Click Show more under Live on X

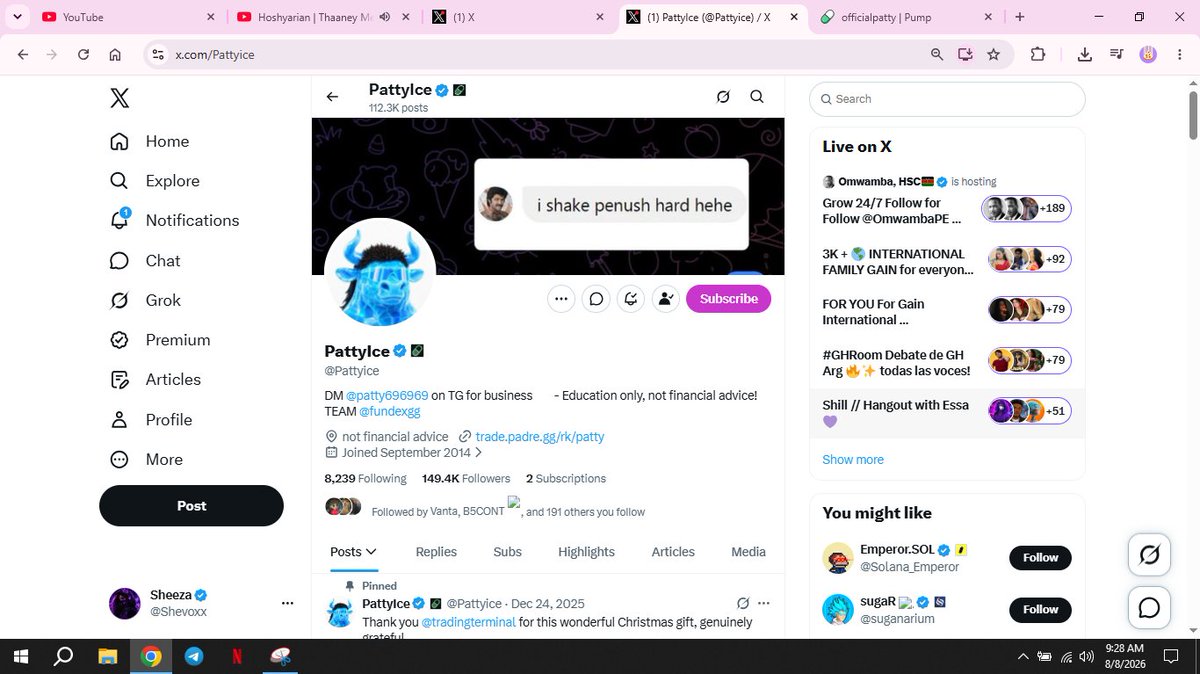pyautogui.click(x=853, y=460)
